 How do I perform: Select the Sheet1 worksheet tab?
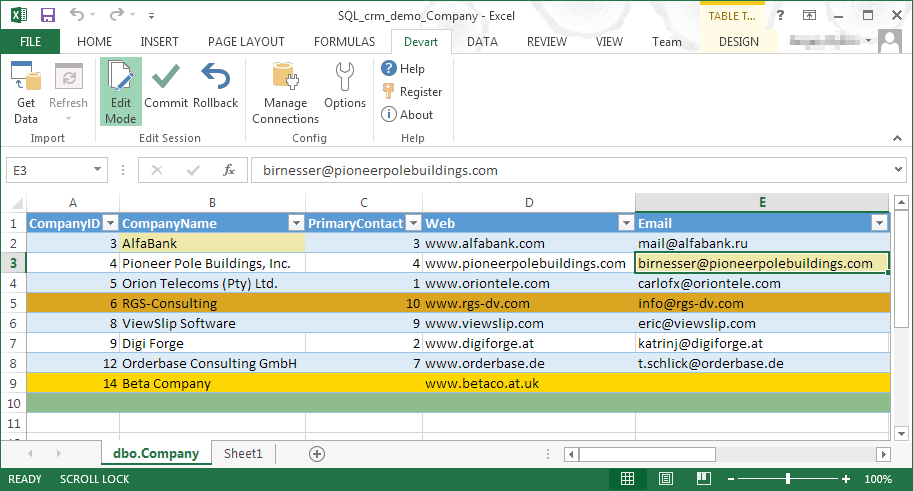(243, 454)
